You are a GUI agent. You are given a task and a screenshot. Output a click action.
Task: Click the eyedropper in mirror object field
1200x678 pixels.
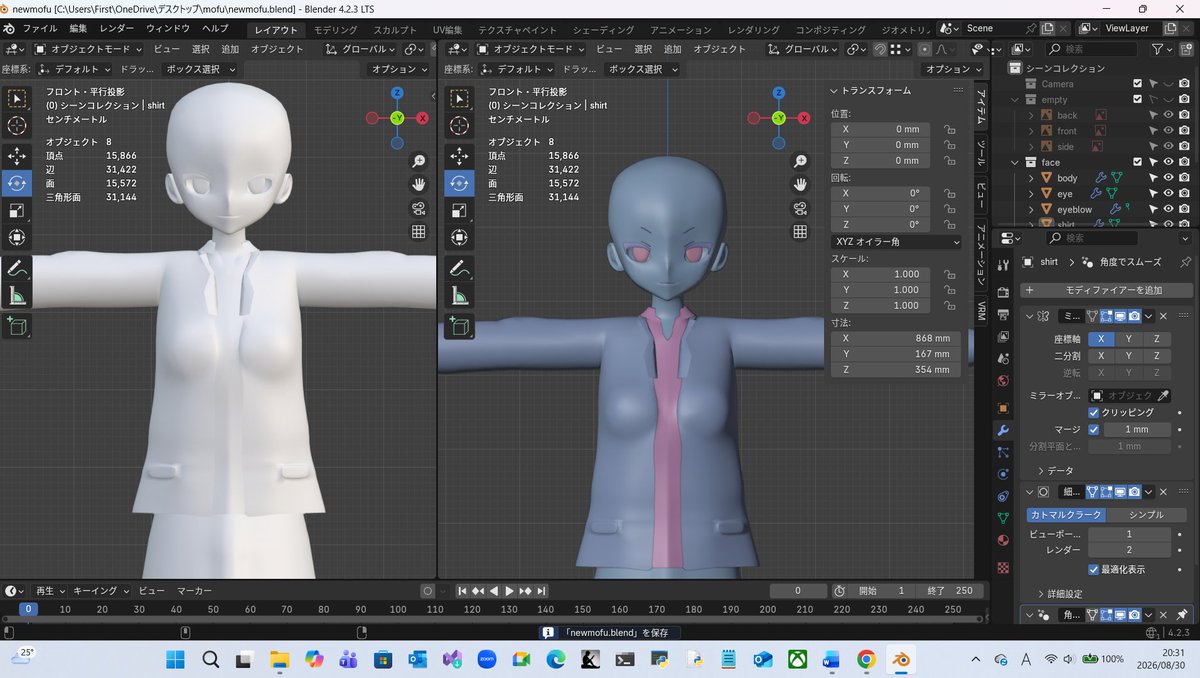(1163, 396)
